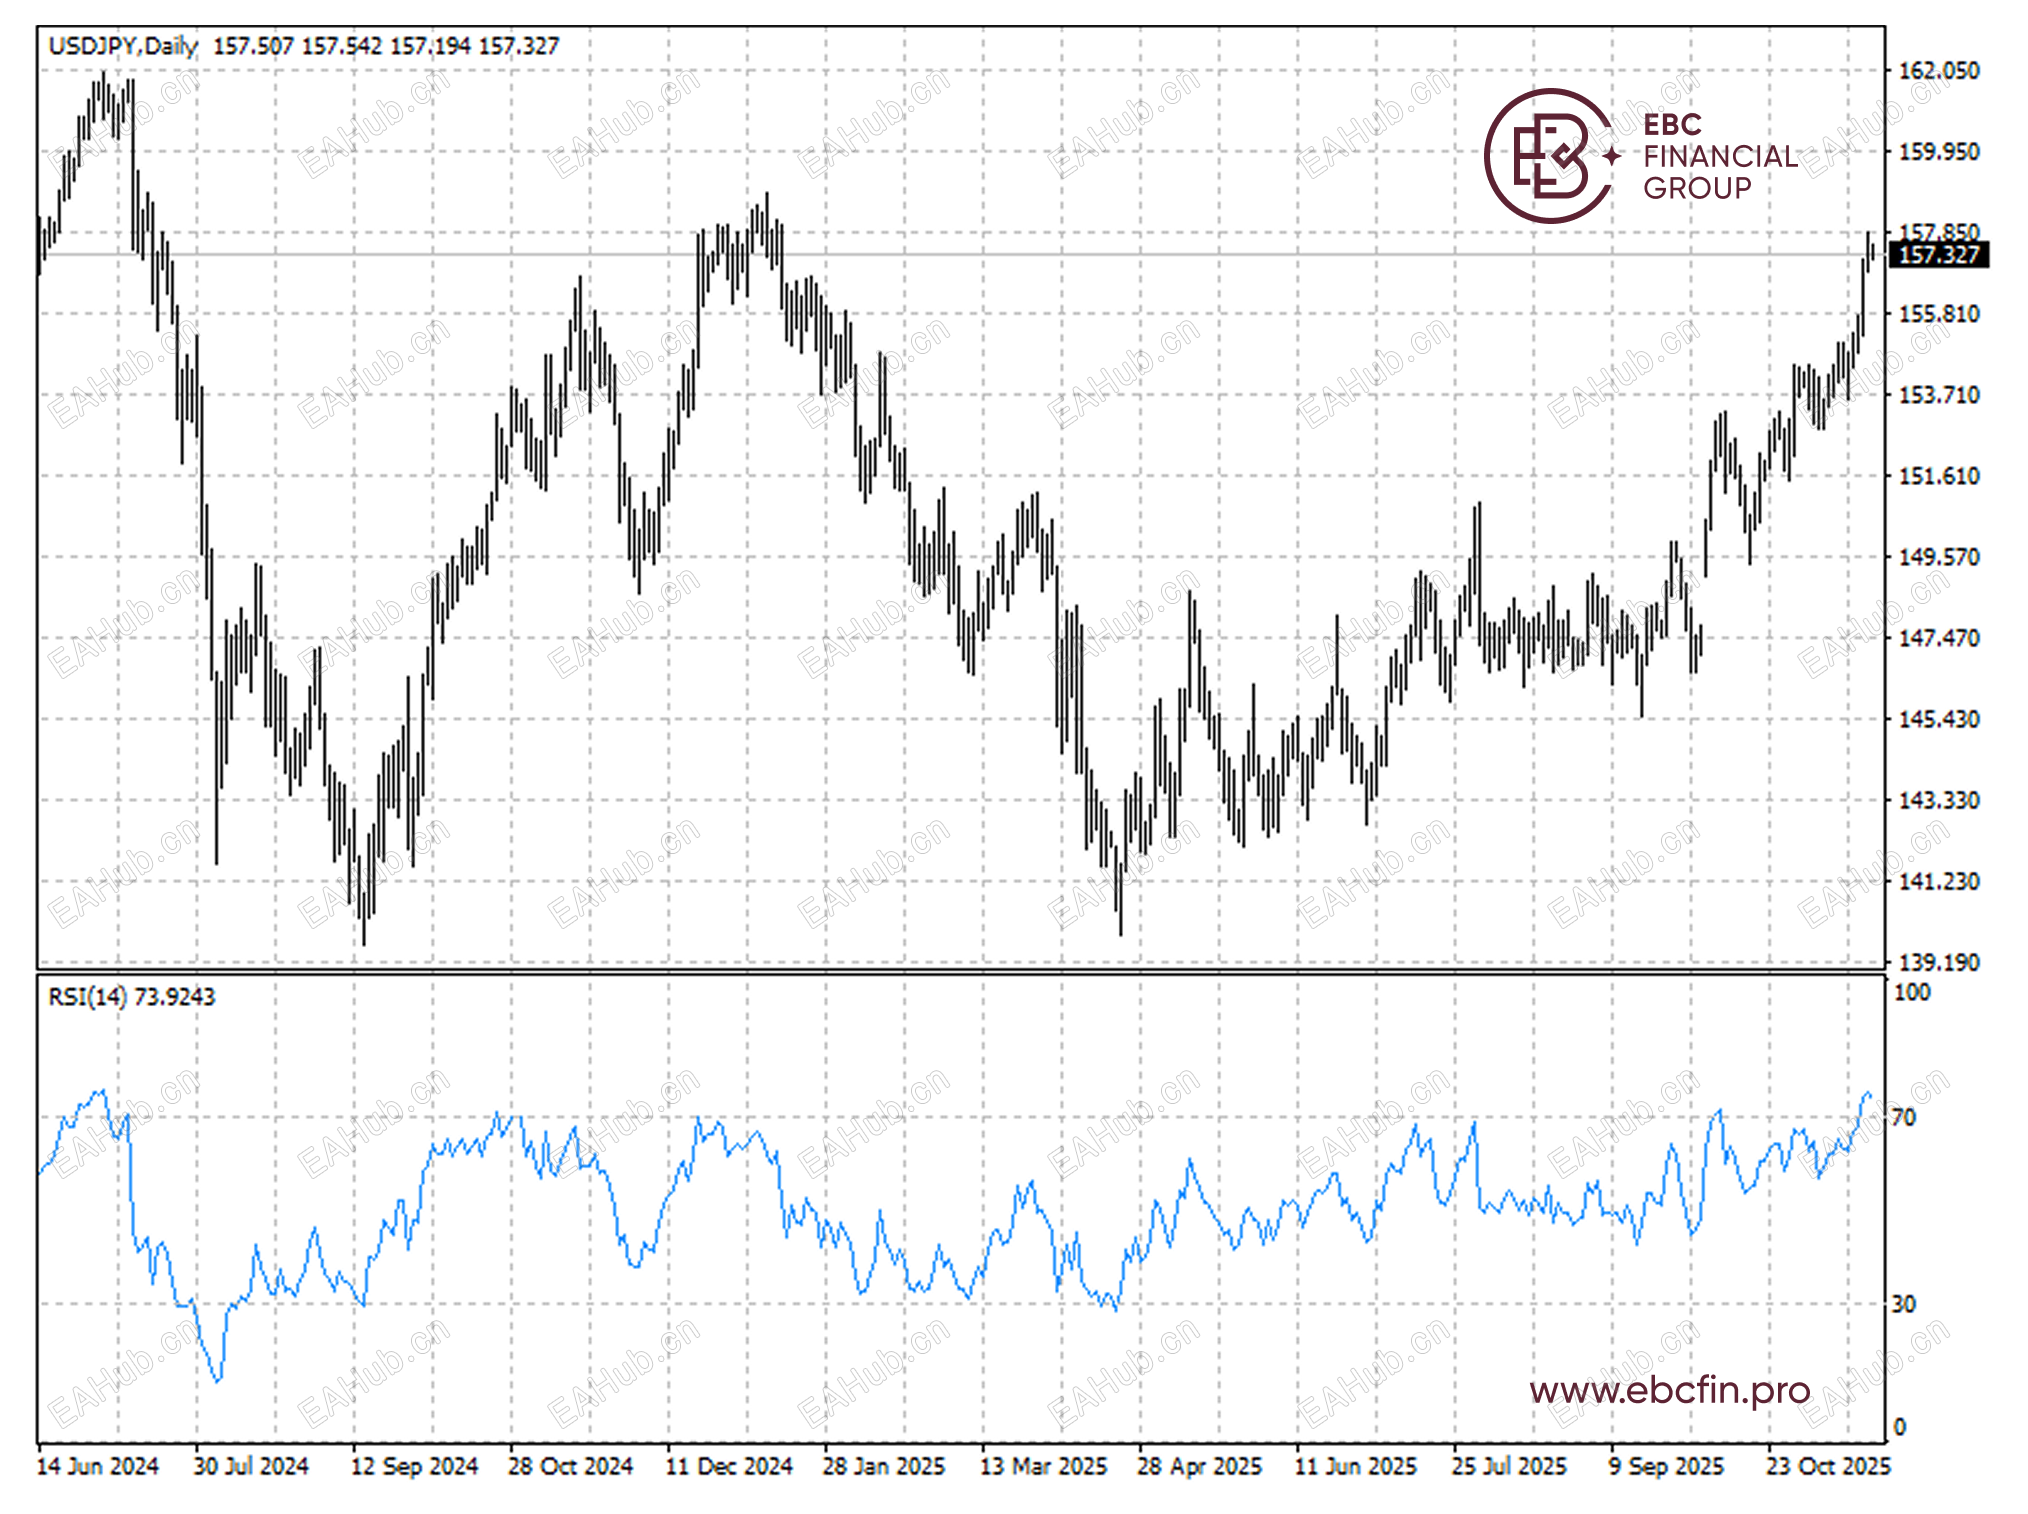The height and width of the screenshot is (1514, 2028).
Task: Select the 11 Dec 2024 date marker
Action: click(x=729, y=1466)
